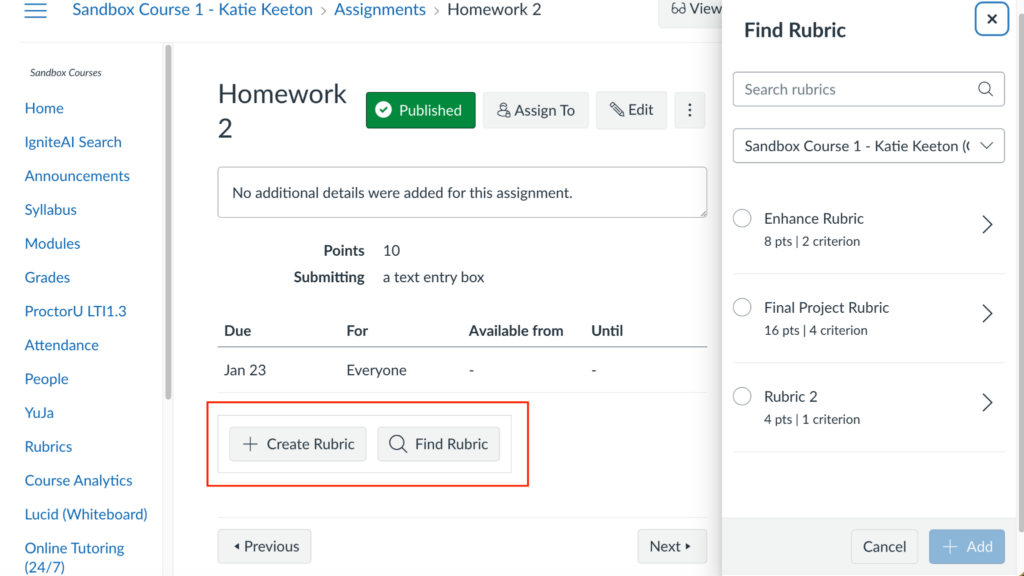Select the Rubric 2 radio button
The image size is (1024, 576).
(742, 396)
